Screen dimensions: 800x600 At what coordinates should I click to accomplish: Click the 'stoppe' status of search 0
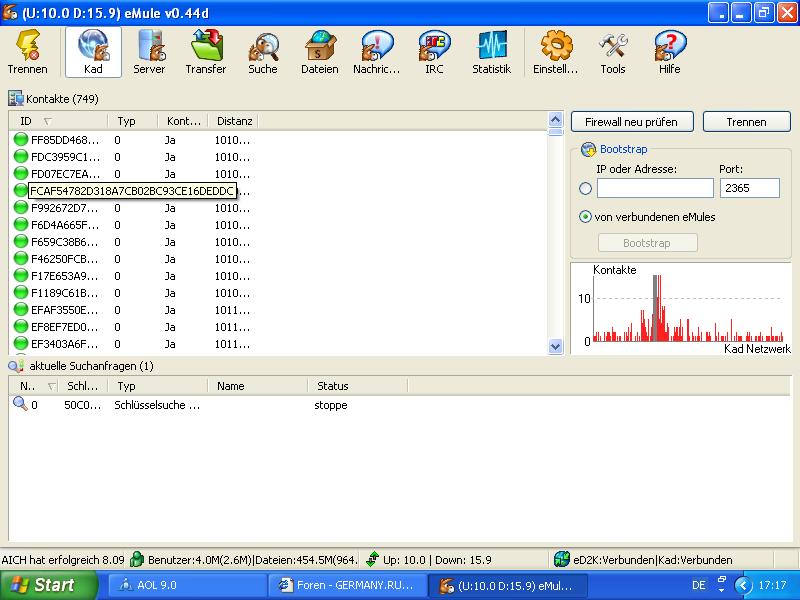pyautogui.click(x=331, y=405)
